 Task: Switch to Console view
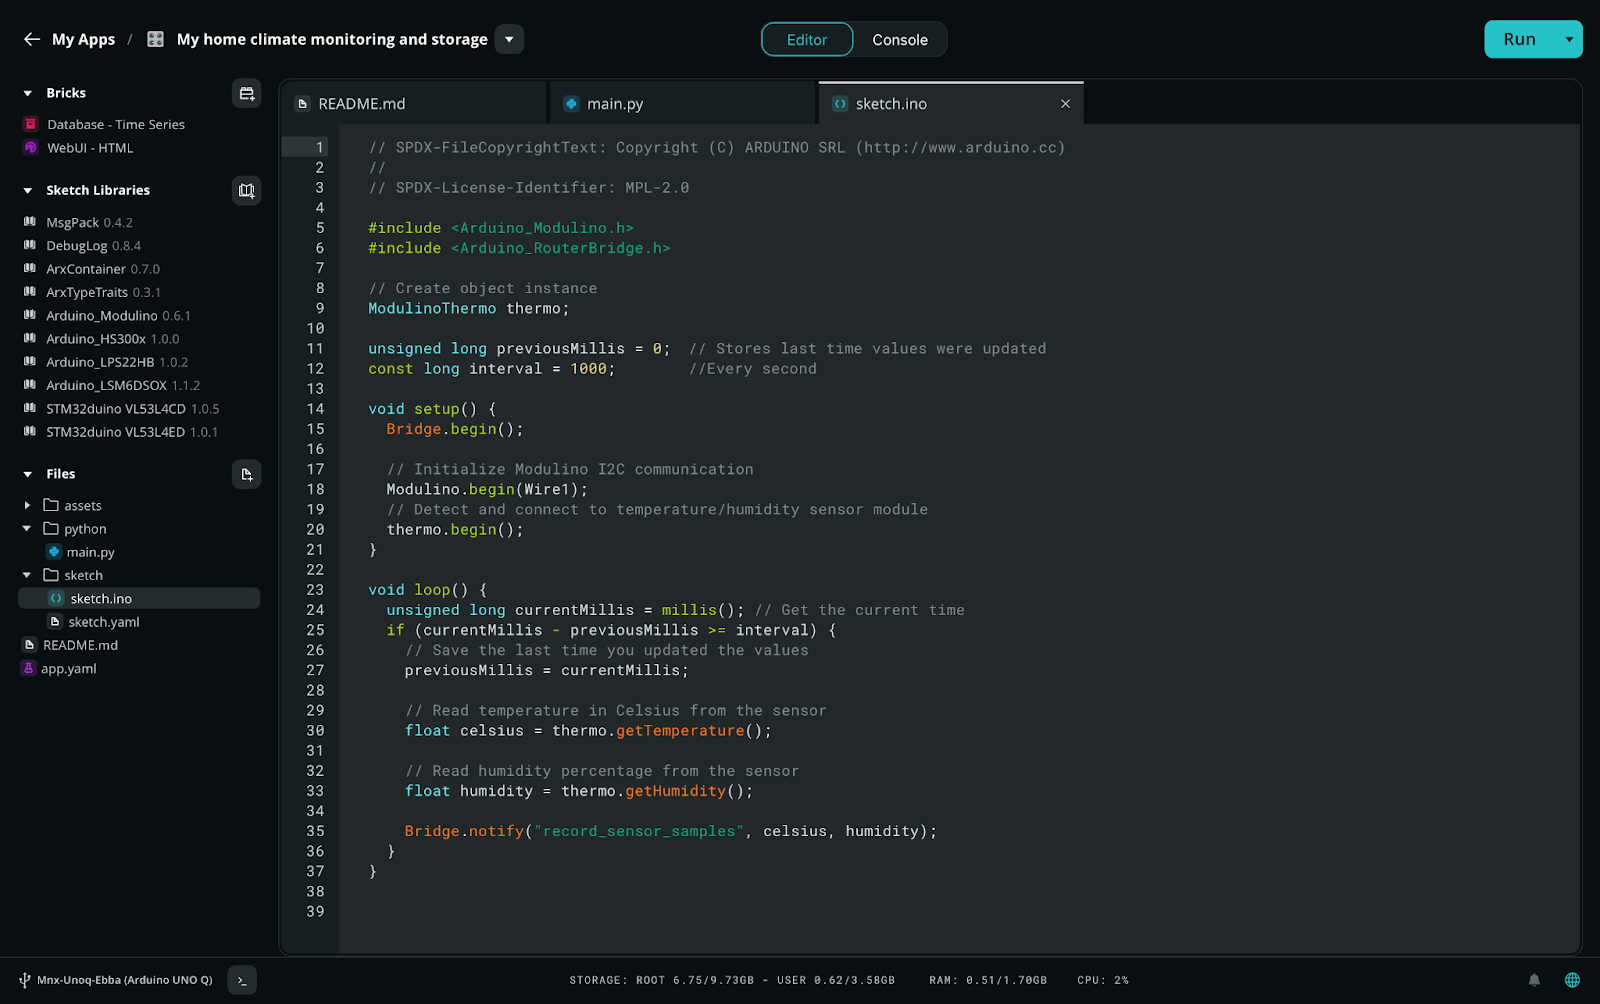click(899, 39)
